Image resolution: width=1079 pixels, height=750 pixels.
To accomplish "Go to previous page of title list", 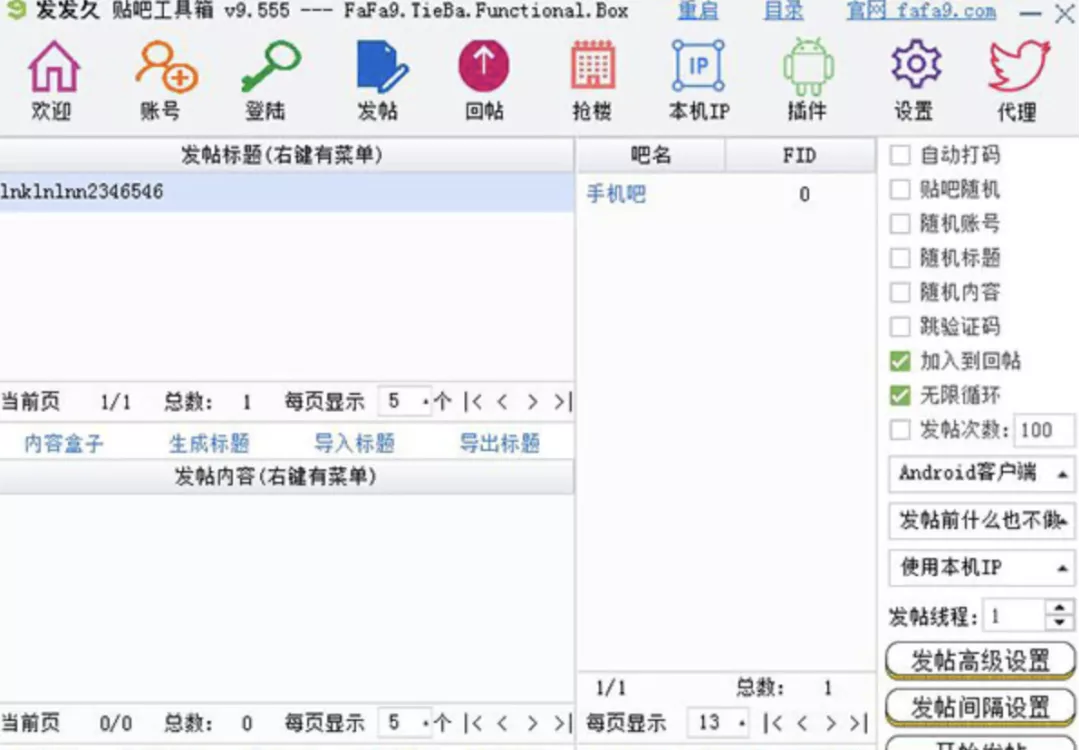I will (502, 401).
